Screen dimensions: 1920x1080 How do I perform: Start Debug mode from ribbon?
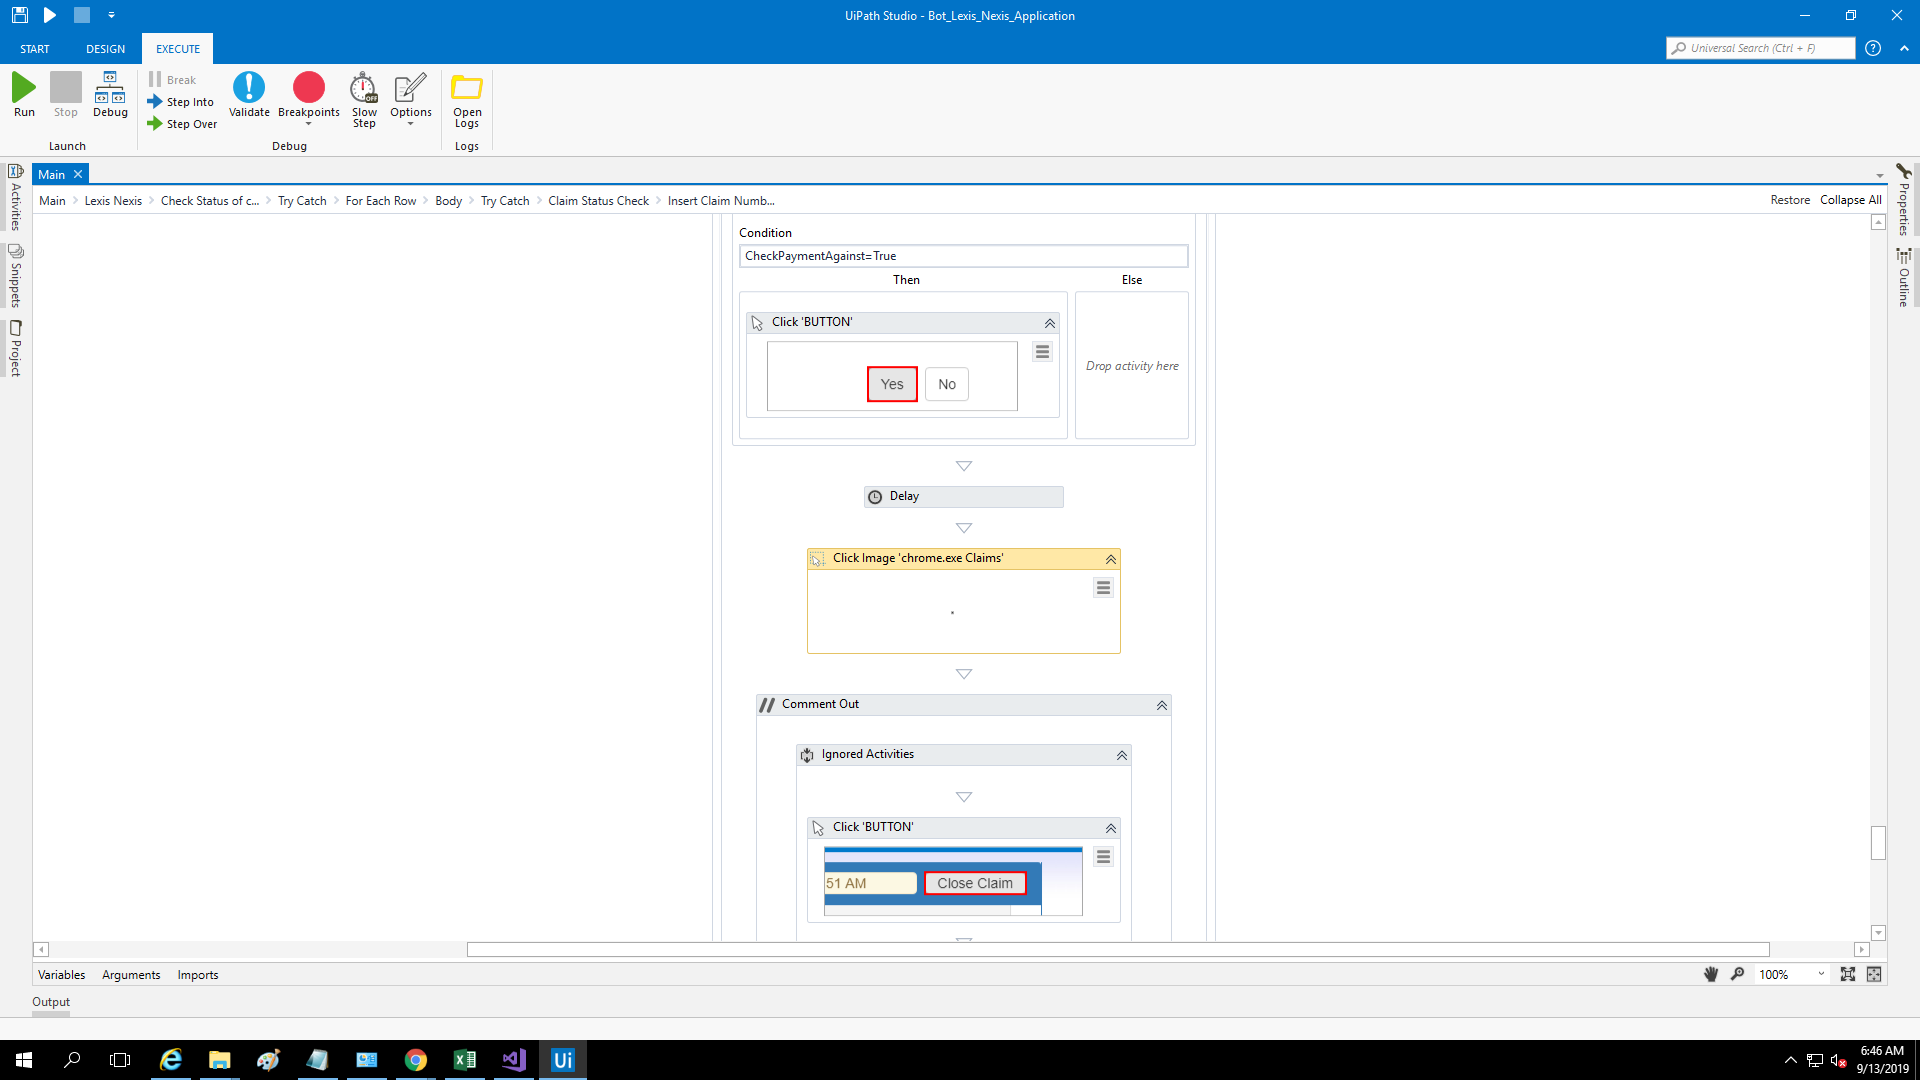coord(110,89)
